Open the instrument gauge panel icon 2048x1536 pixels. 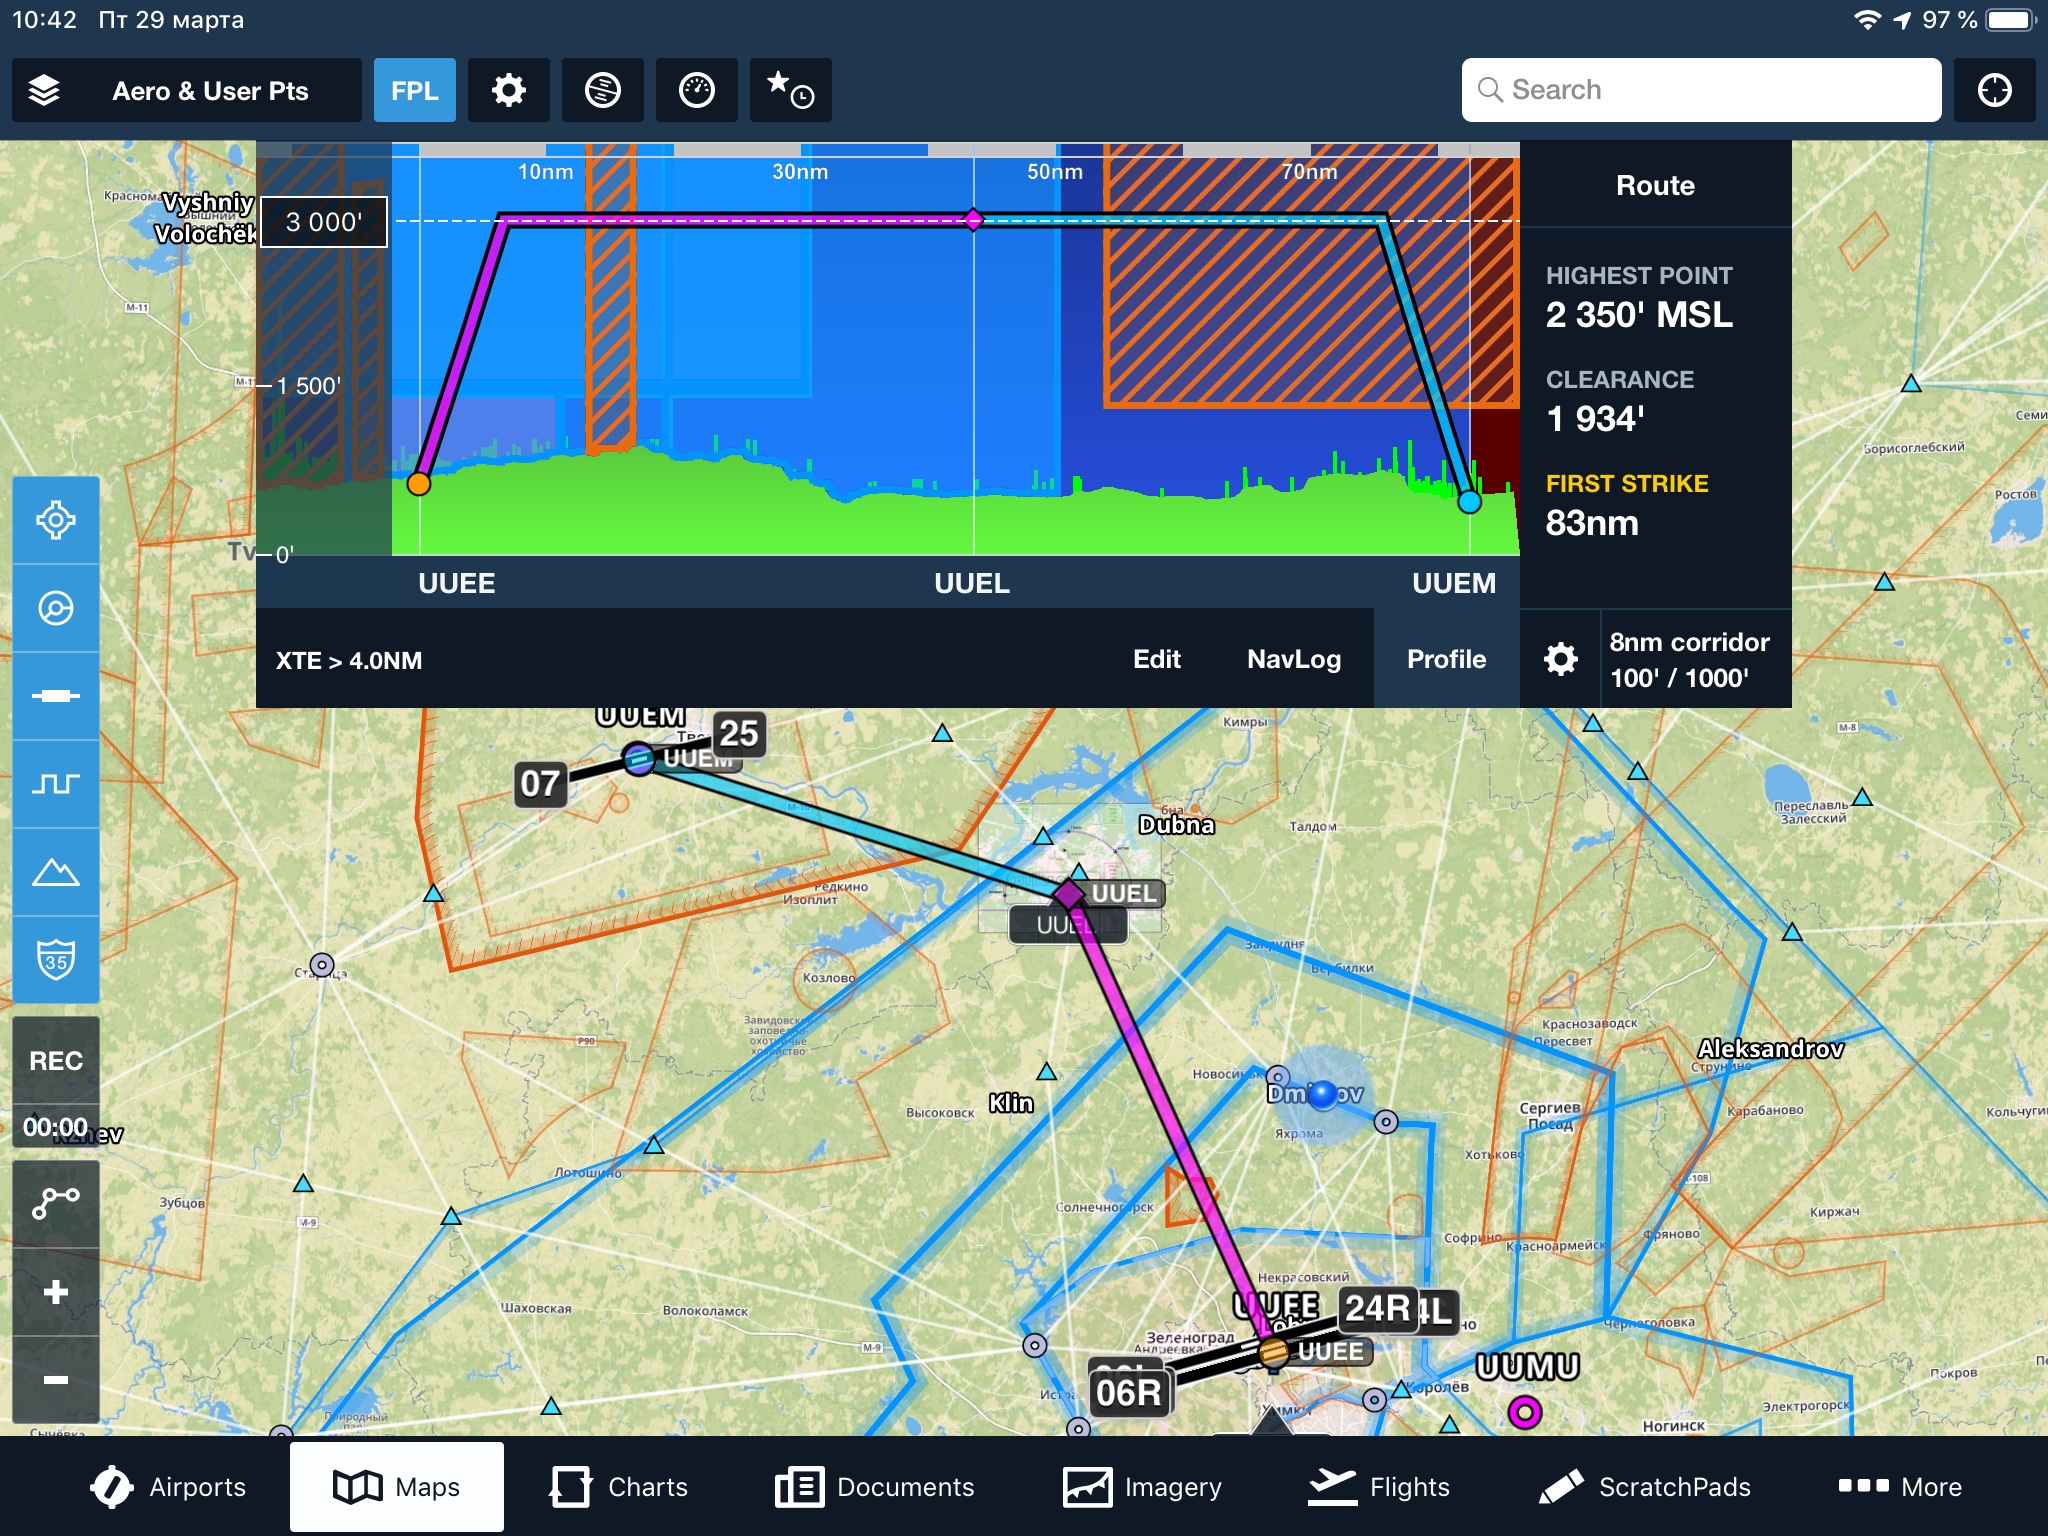tap(696, 90)
